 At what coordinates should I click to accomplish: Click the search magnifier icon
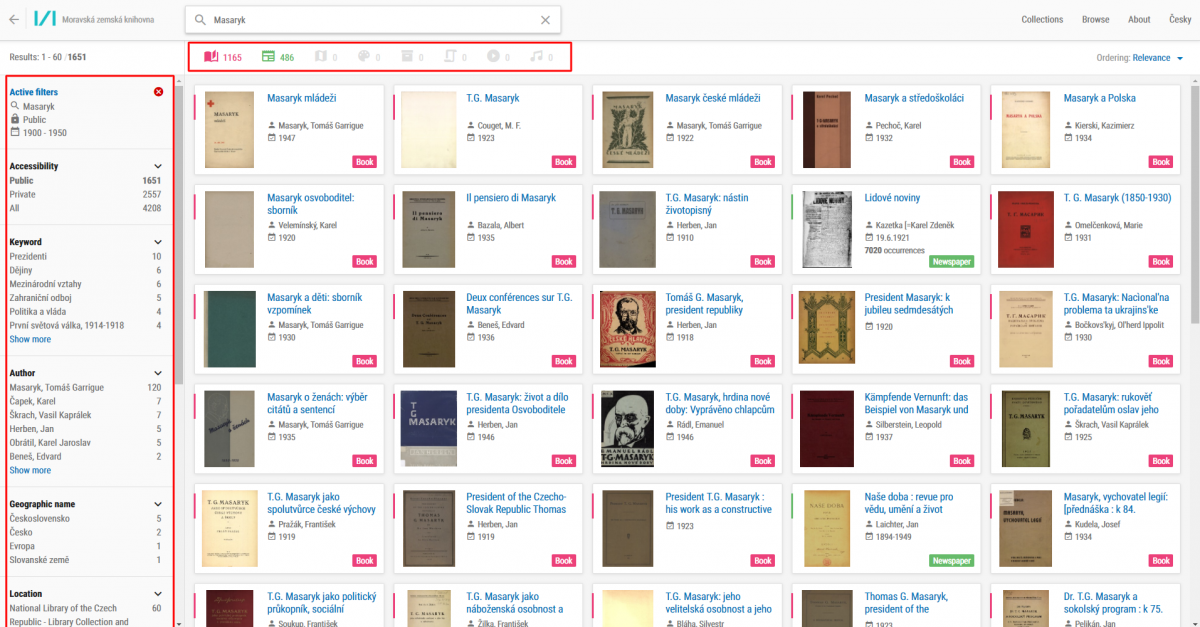click(200, 19)
